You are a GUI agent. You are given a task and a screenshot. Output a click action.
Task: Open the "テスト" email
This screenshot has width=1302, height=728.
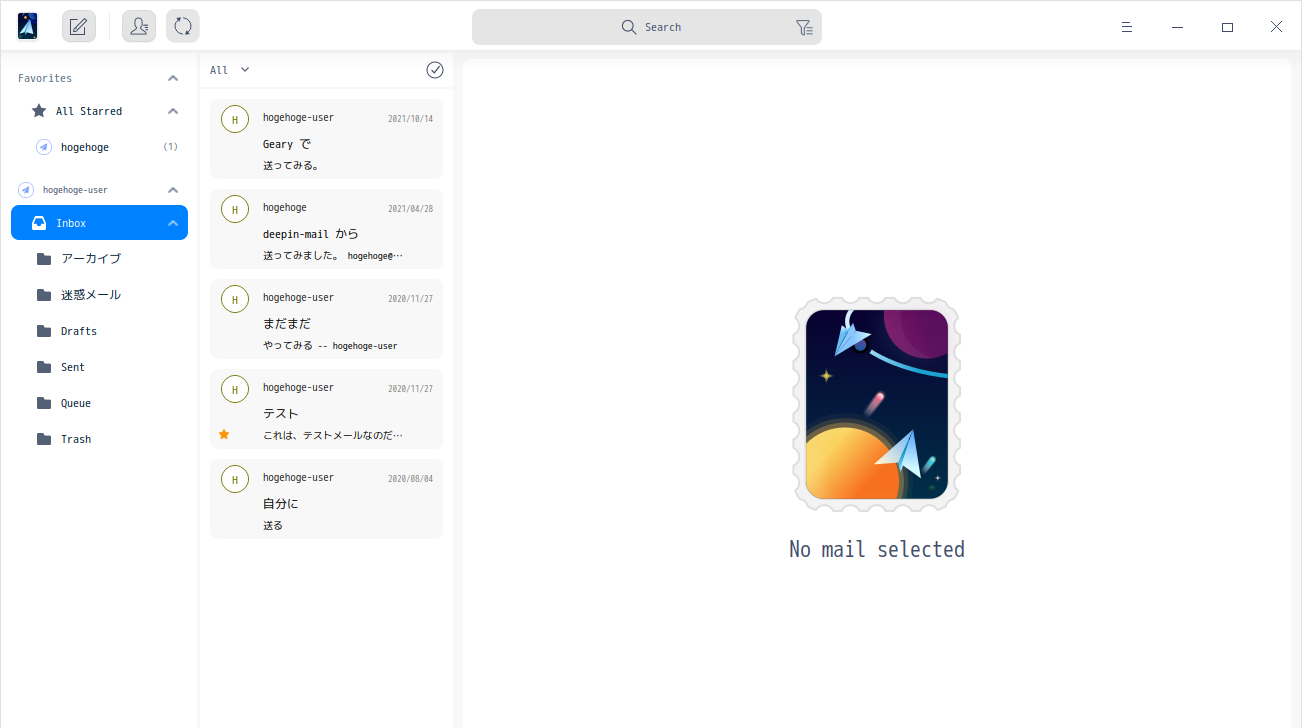pyautogui.click(x=326, y=409)
